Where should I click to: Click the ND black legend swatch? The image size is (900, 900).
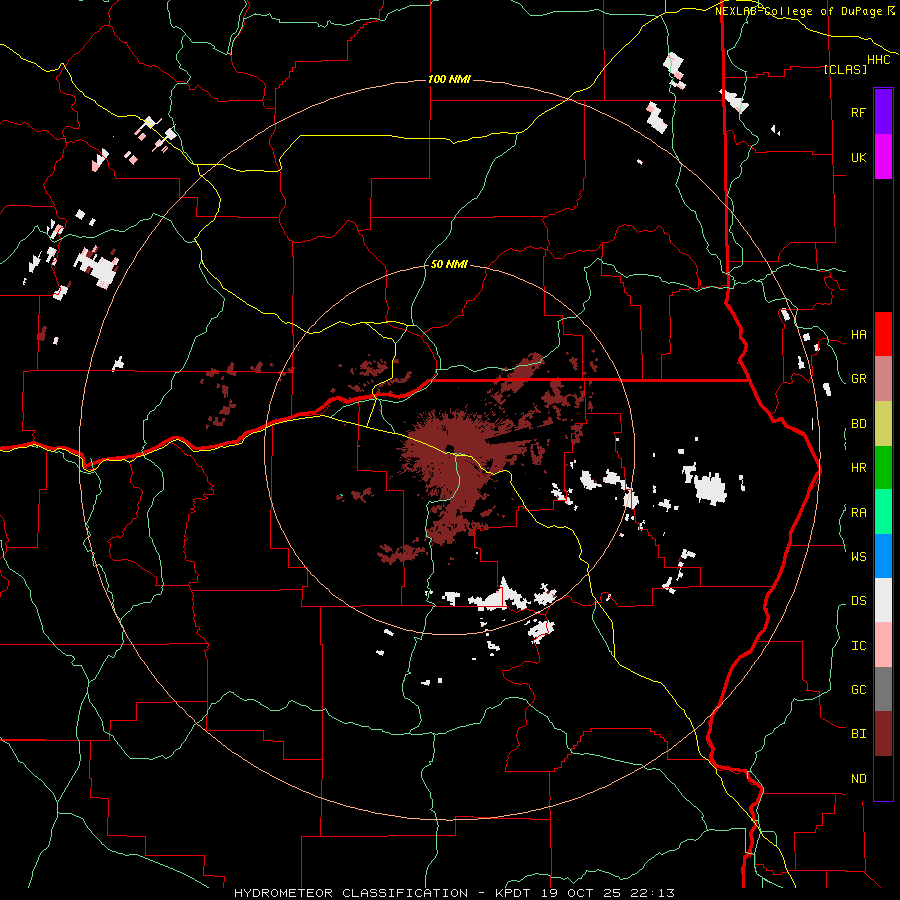[883, 778]
